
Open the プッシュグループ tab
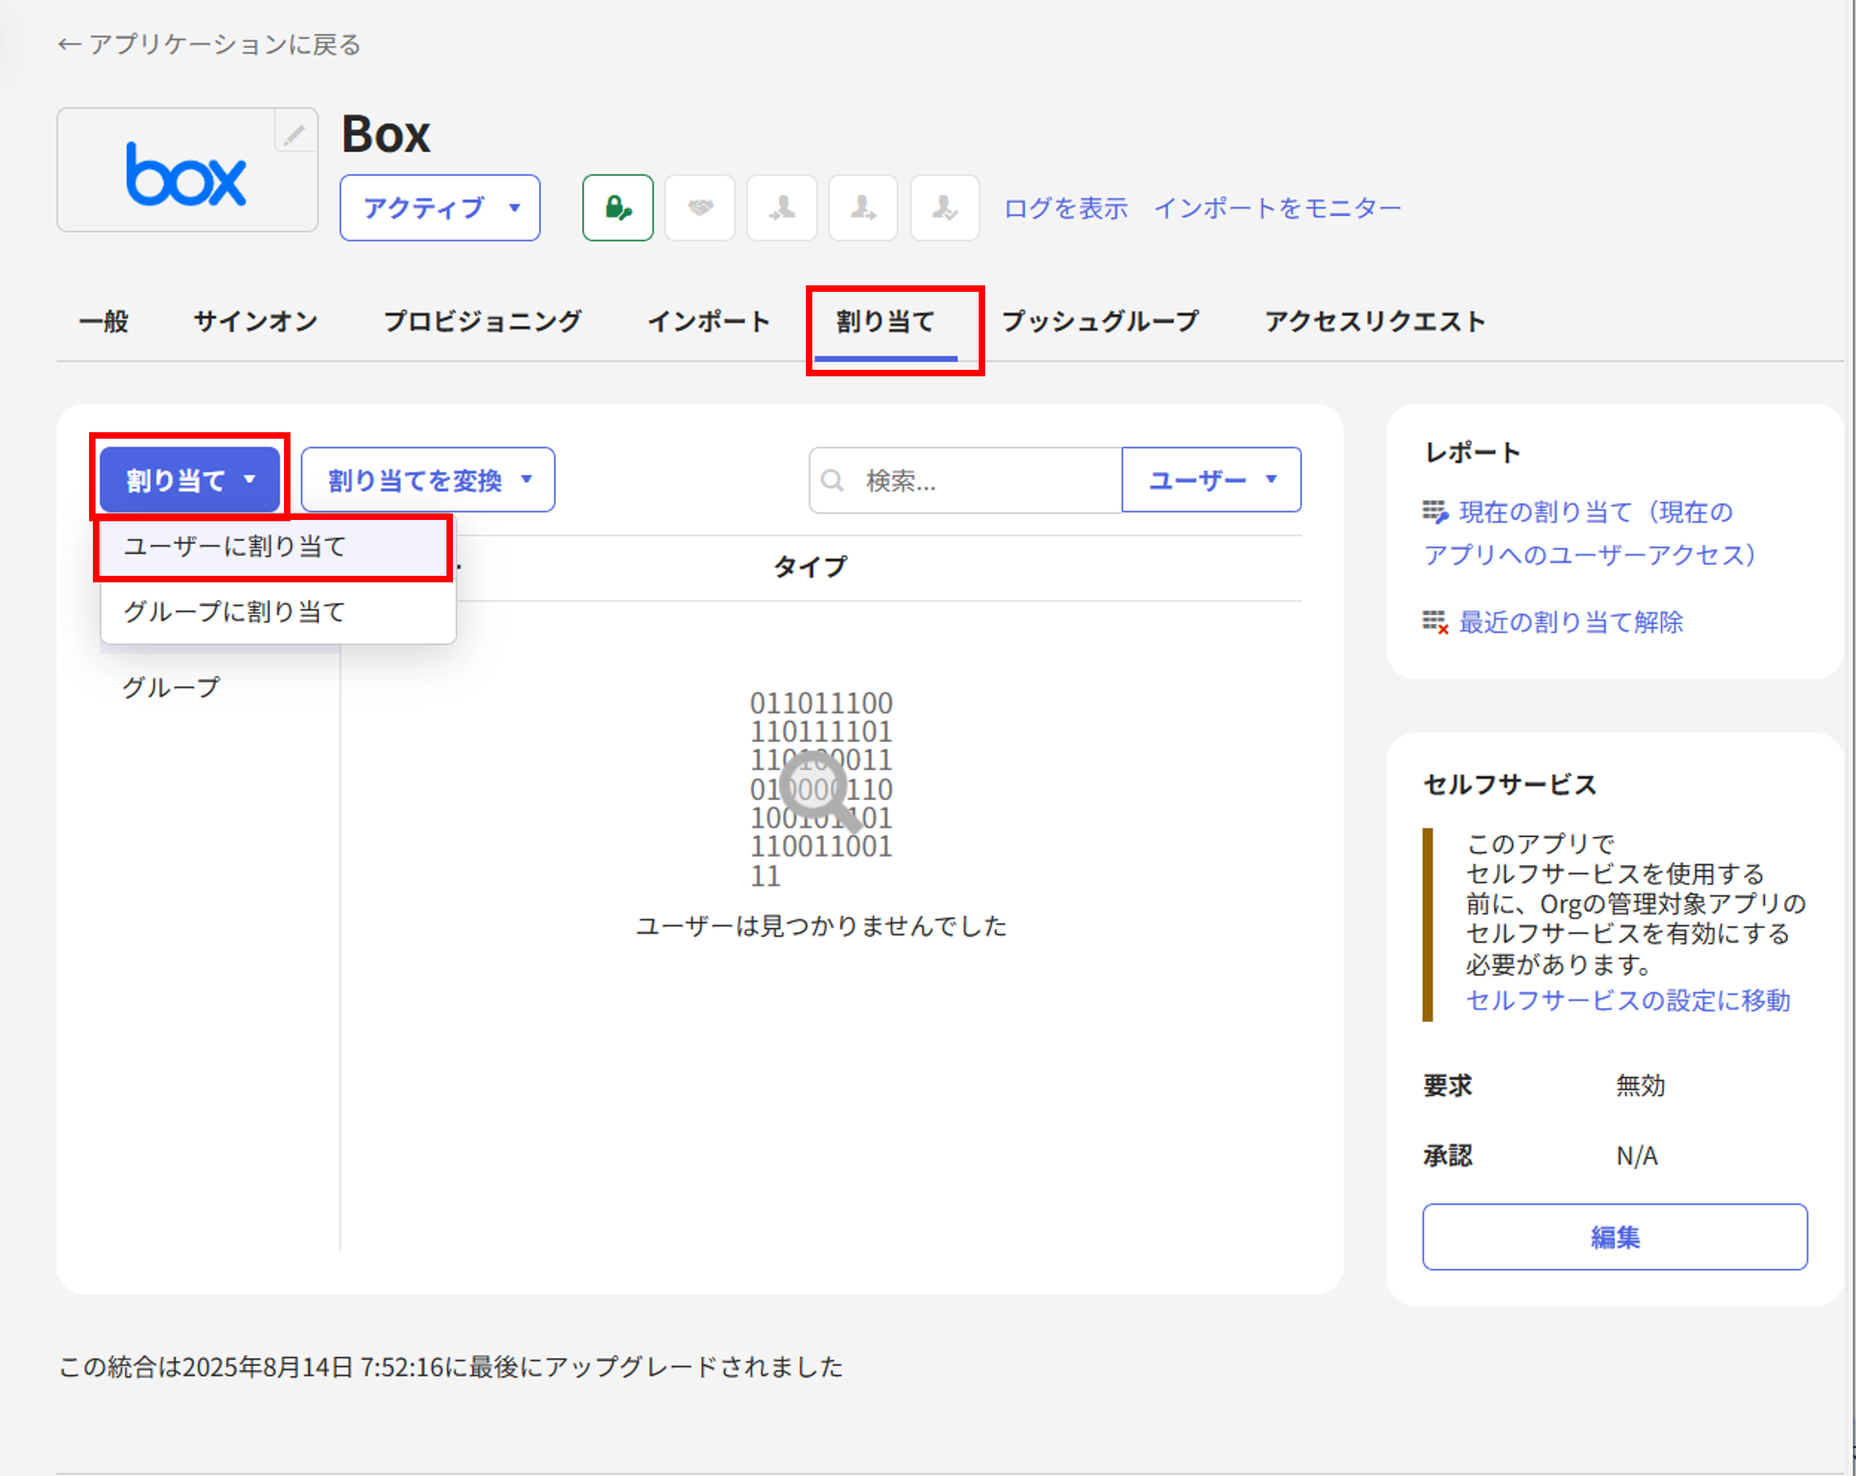tap(1100, 321)
